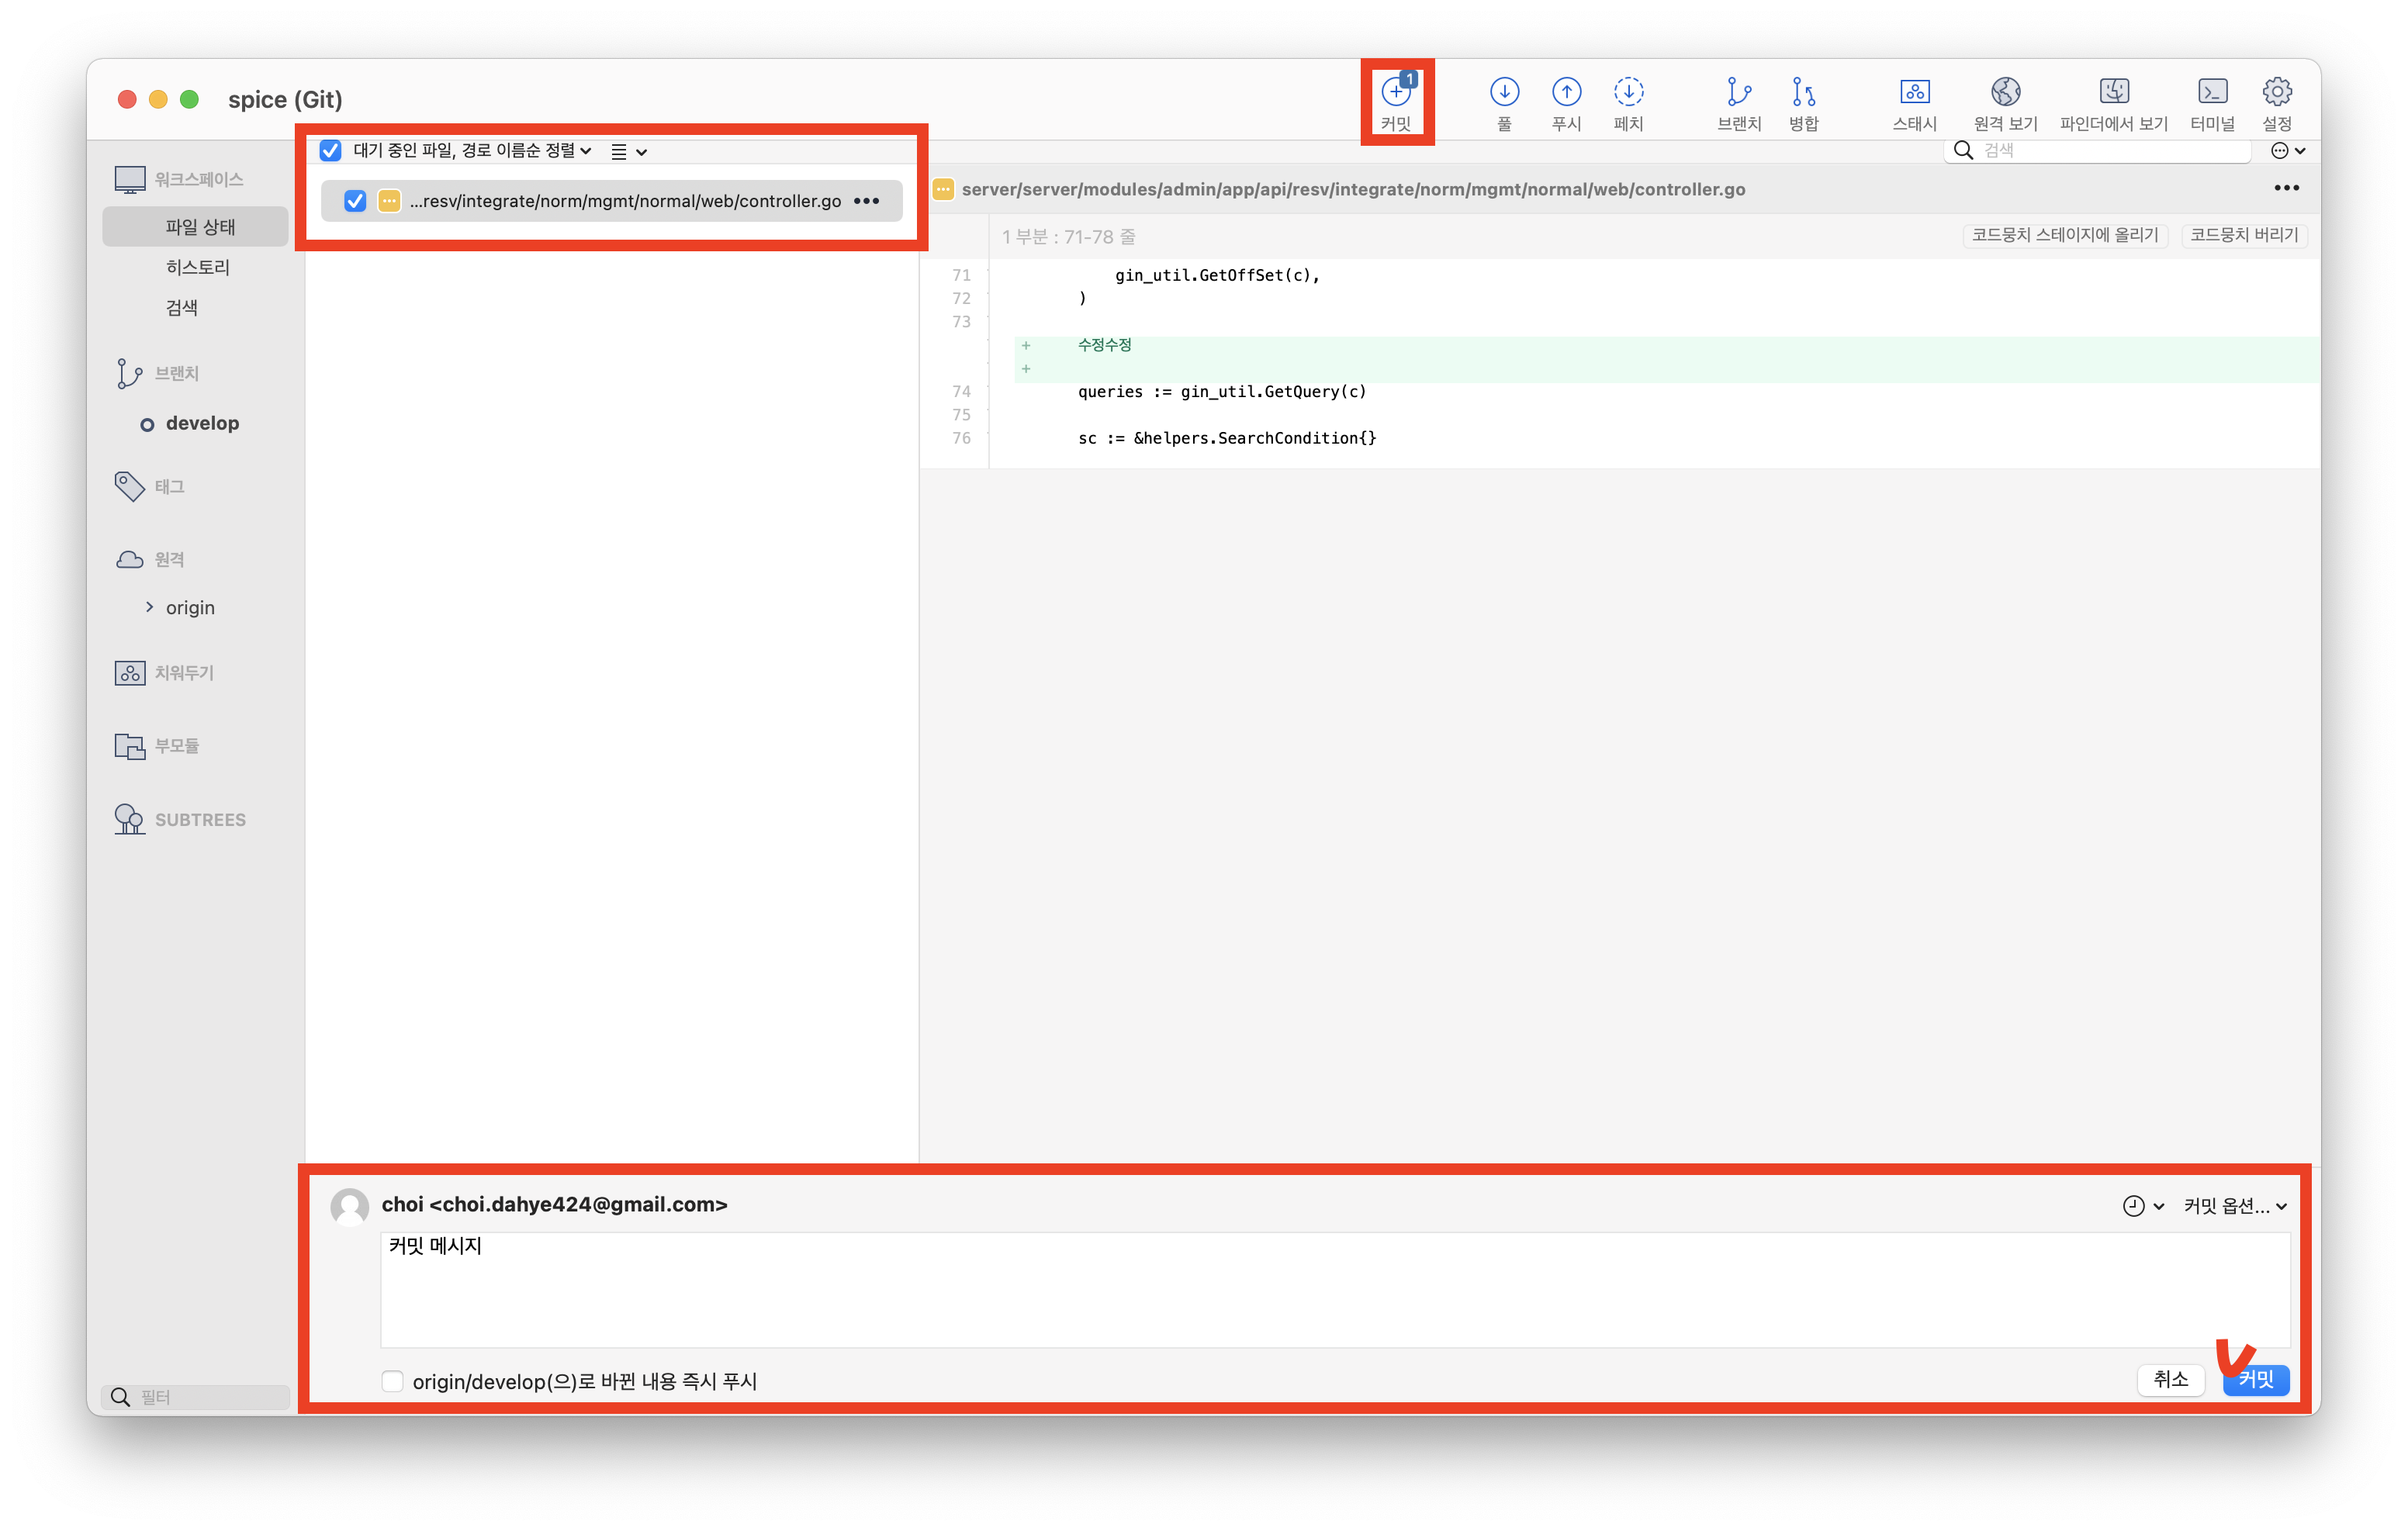Click the added line 수정수정 in diff

tap(1104, 345)
